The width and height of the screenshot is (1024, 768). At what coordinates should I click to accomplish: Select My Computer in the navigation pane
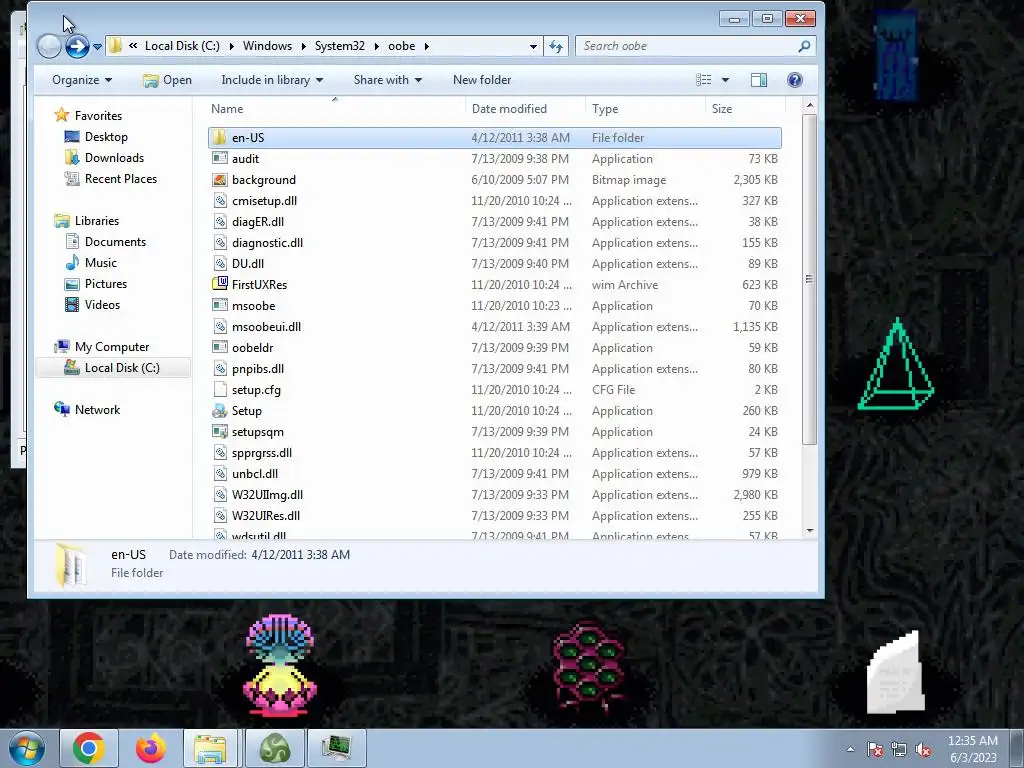point(112,347)
